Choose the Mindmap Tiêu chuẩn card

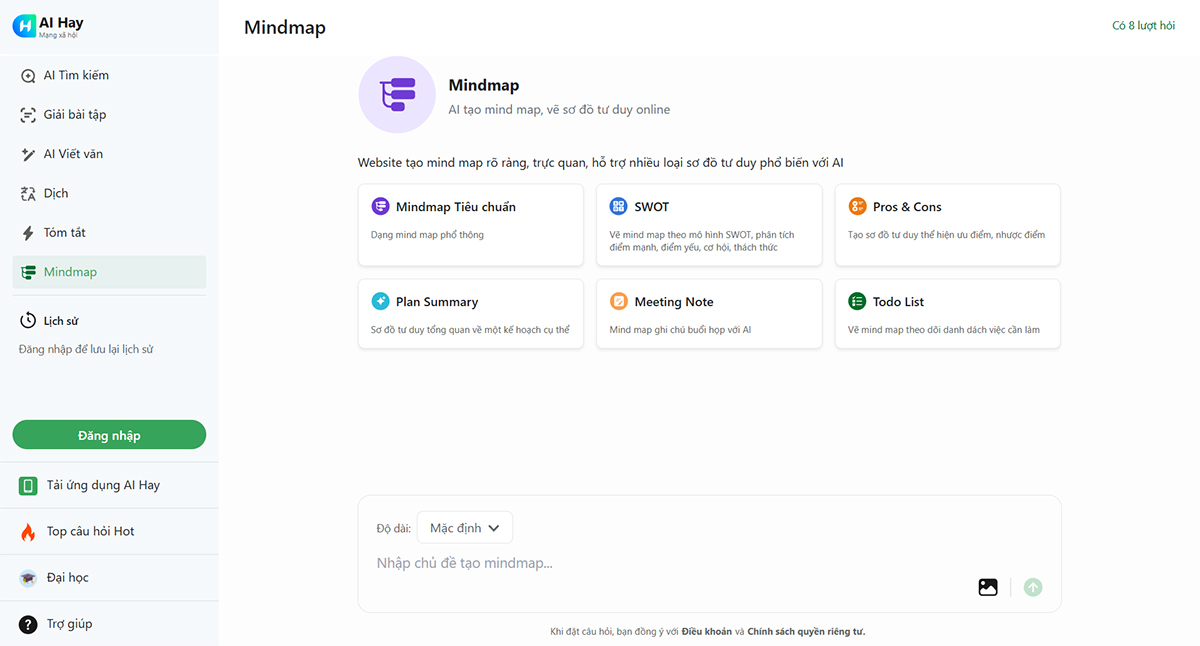tap(470, 225)
